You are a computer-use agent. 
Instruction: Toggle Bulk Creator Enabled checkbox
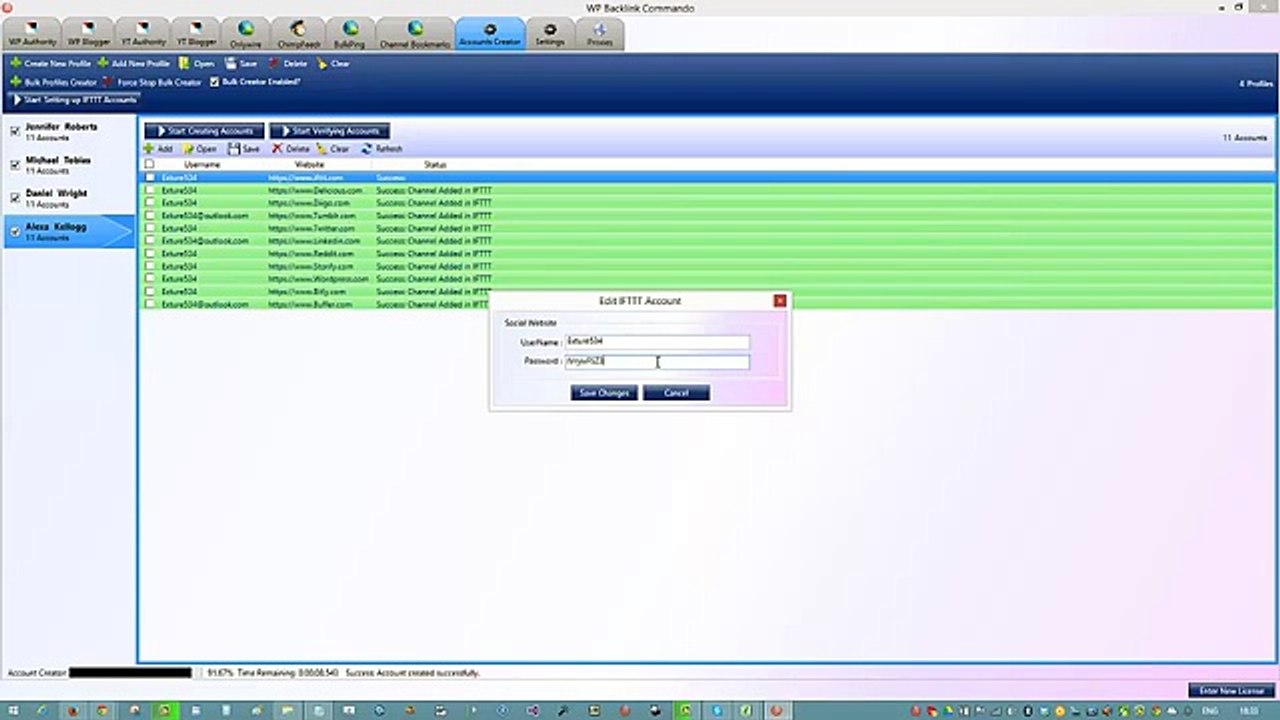point(215,82)
